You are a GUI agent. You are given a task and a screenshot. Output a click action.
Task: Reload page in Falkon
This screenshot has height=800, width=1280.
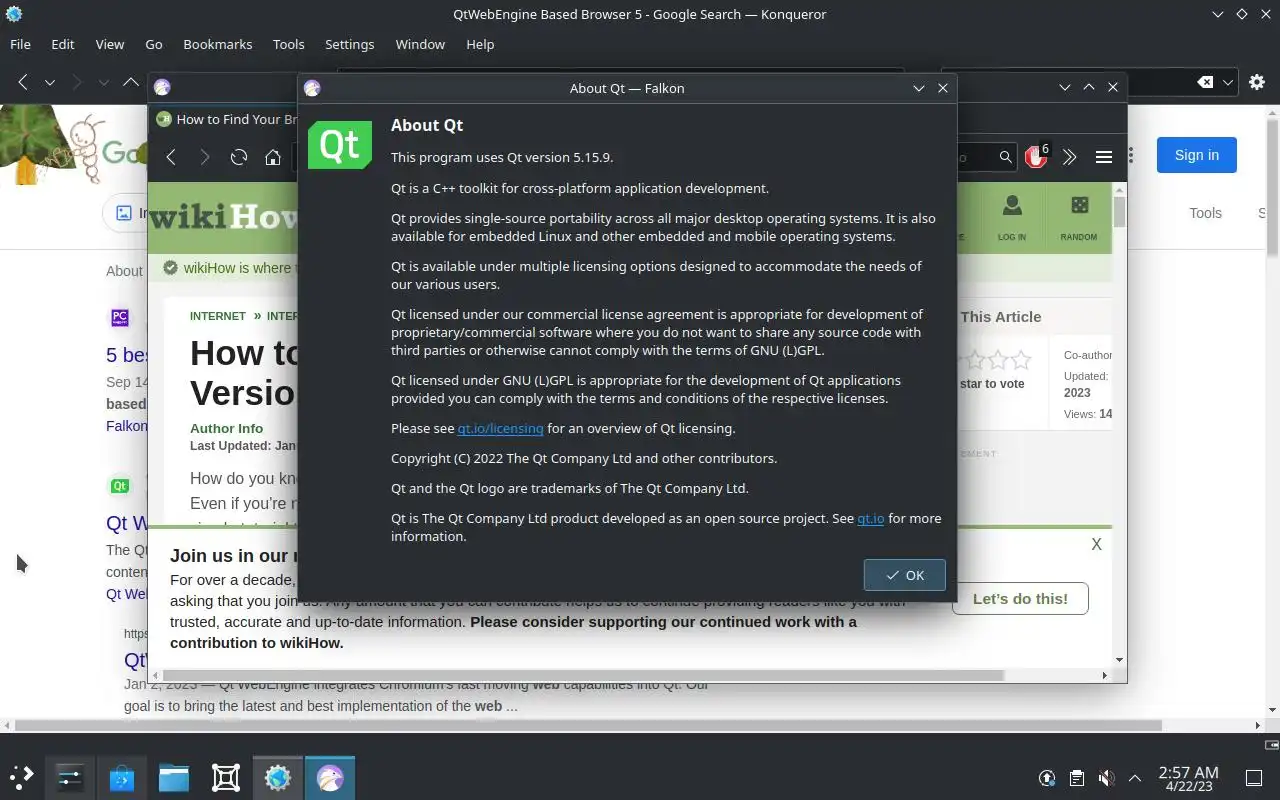coord(239,157)
